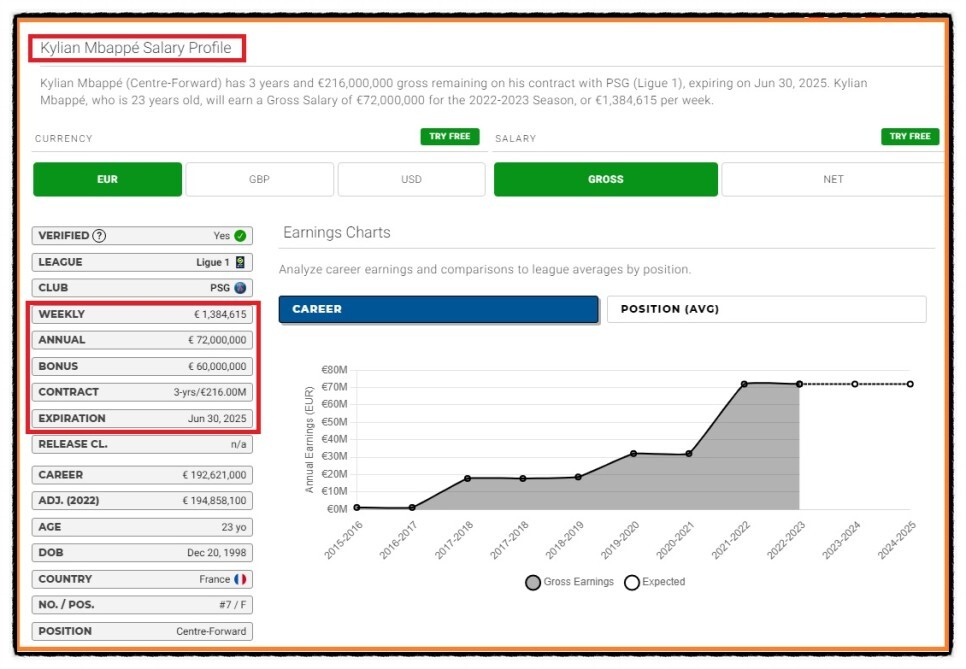This screenshot has height=669, width=966.
Task: Click the 2022-2023 data point on chart
Action: point(800,384)
